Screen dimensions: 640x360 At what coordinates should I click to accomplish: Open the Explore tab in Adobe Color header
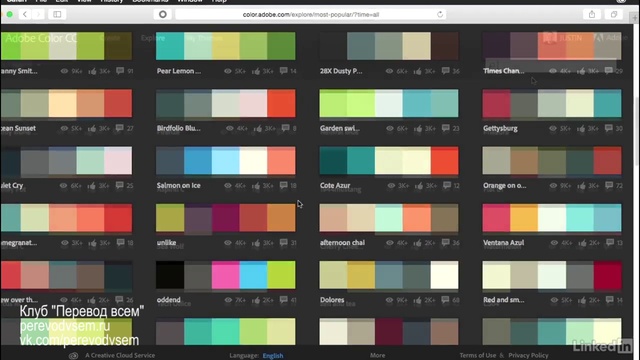click(153, 38)
